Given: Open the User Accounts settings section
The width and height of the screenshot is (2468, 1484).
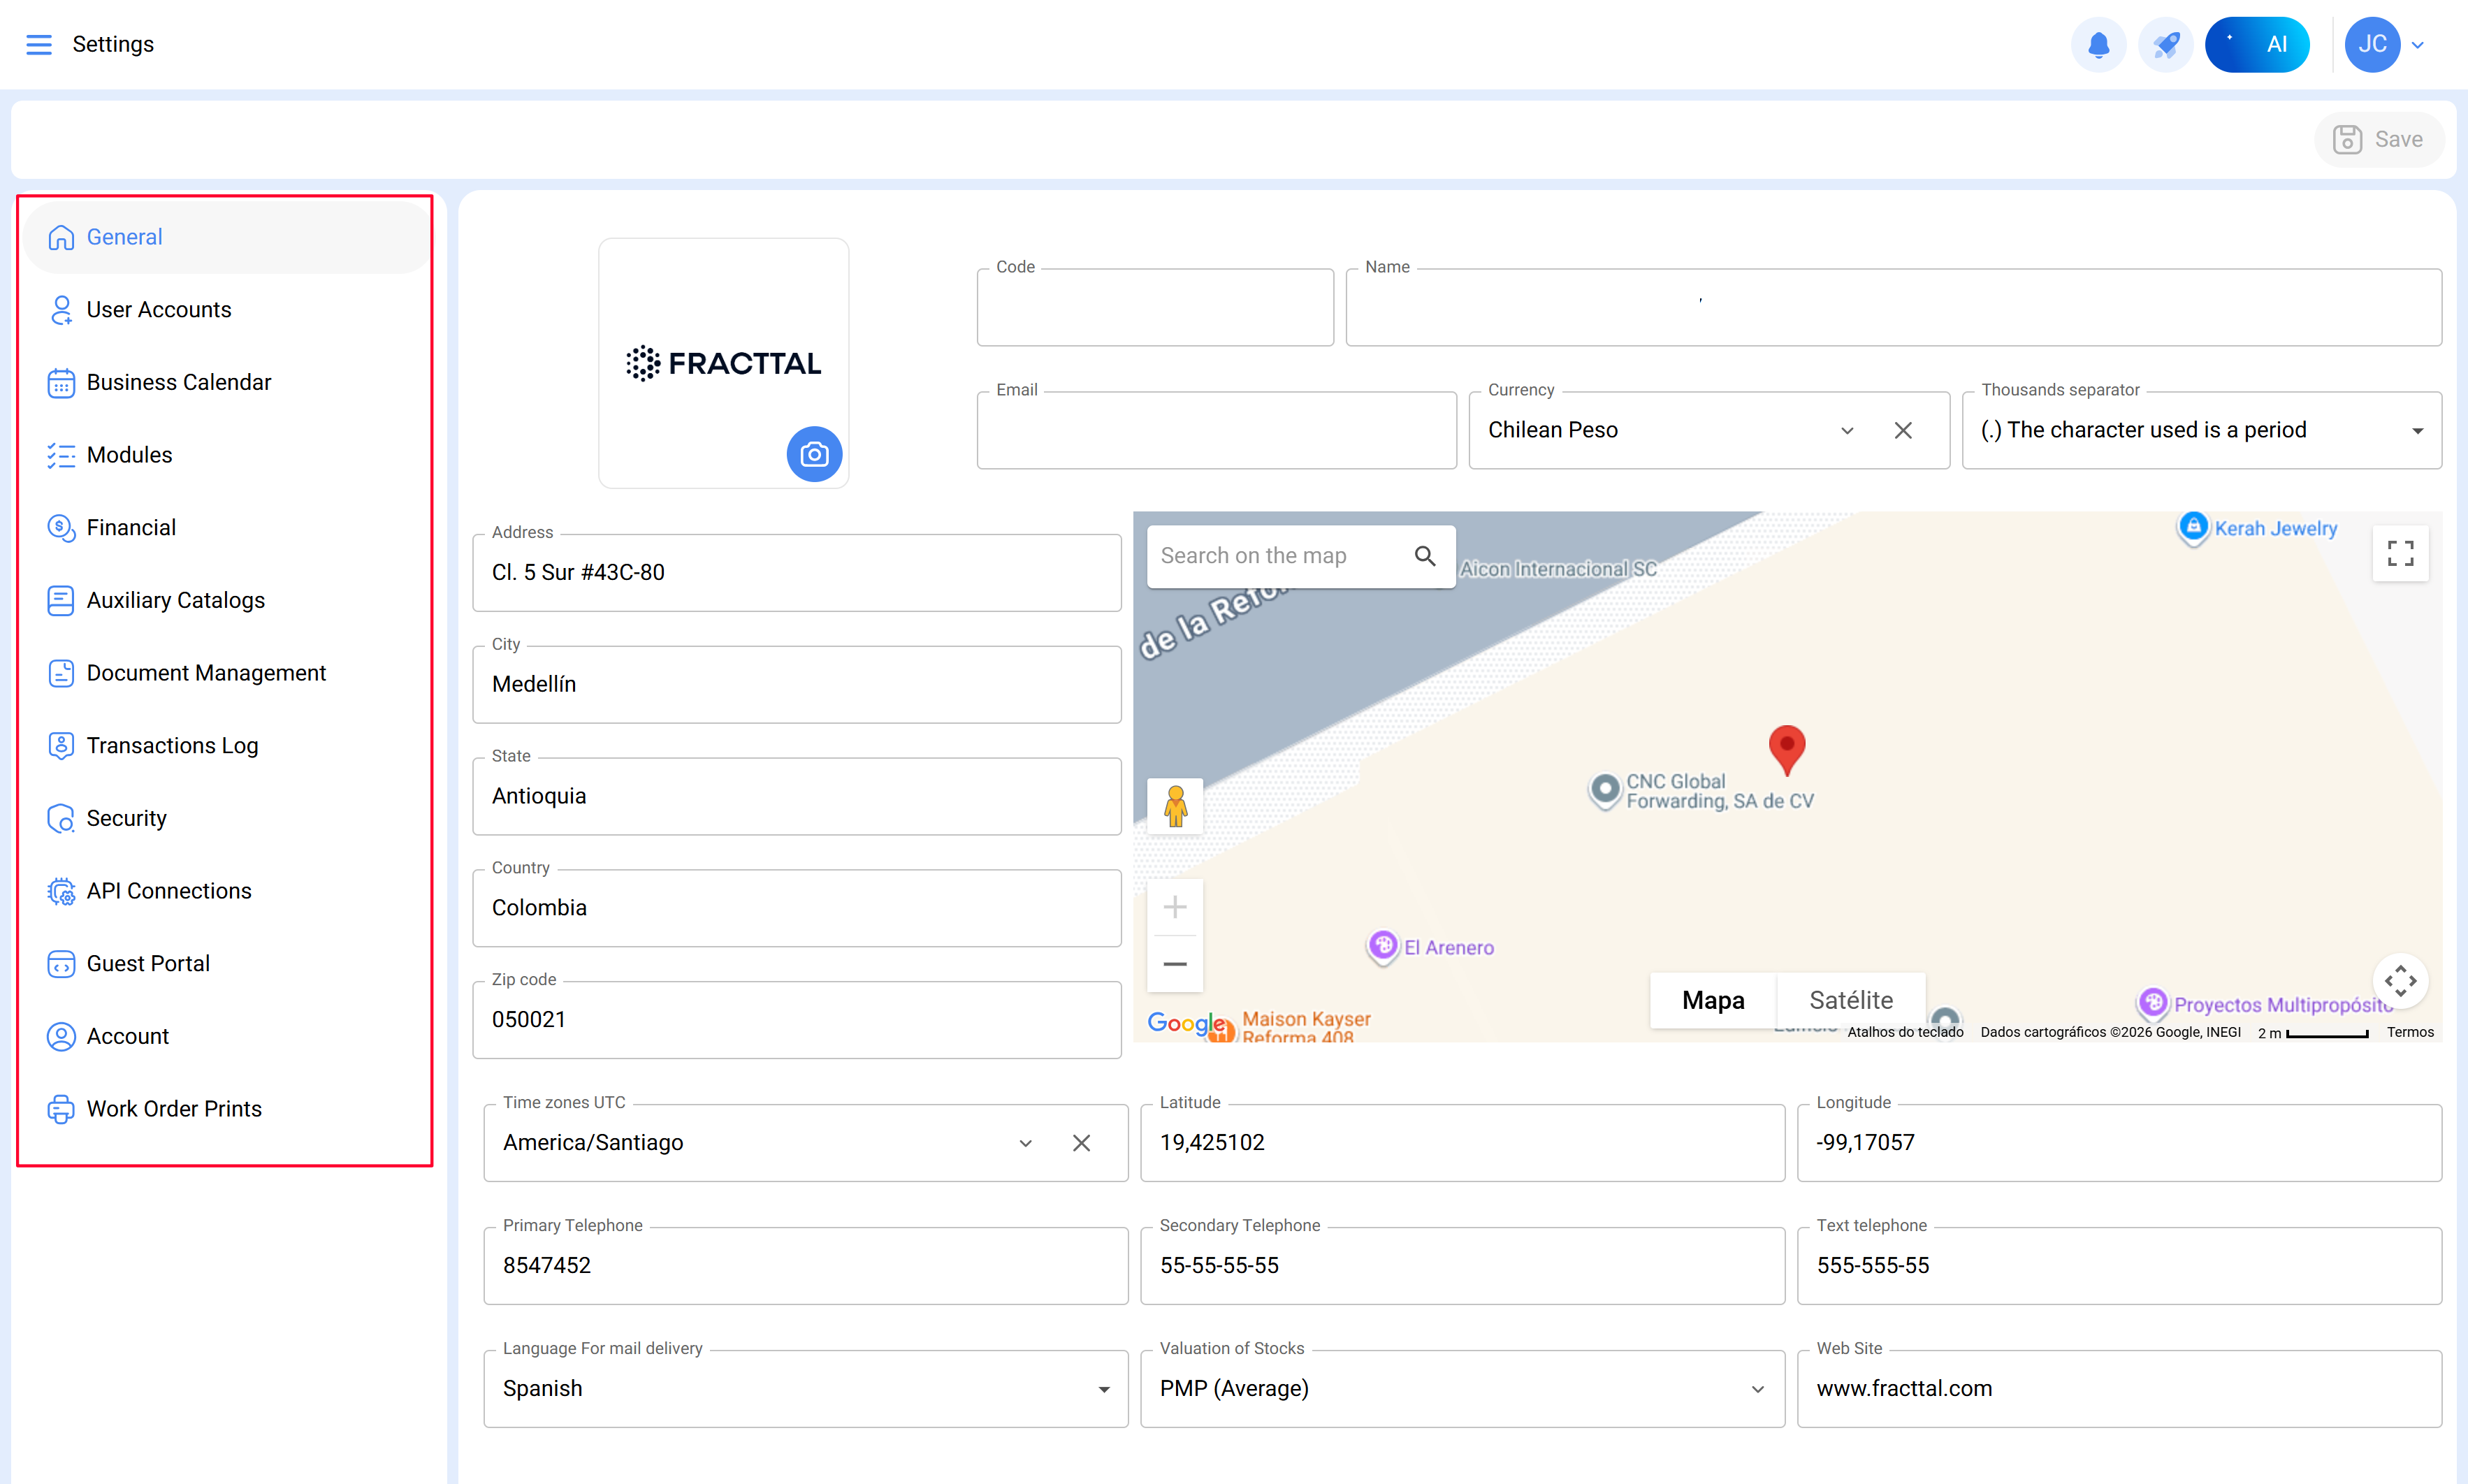Looking at the screenshot, I should pos(158,310).
